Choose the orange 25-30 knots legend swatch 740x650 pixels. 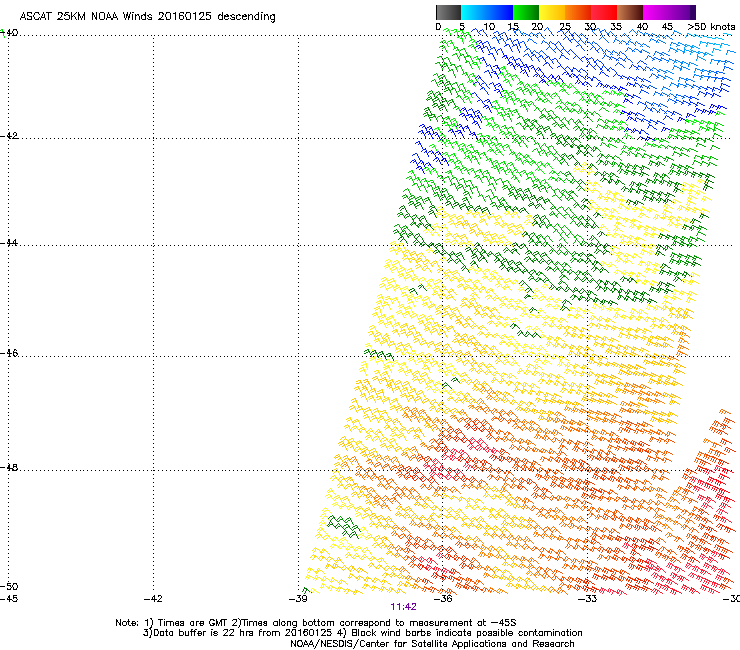(x=578, y=12)
